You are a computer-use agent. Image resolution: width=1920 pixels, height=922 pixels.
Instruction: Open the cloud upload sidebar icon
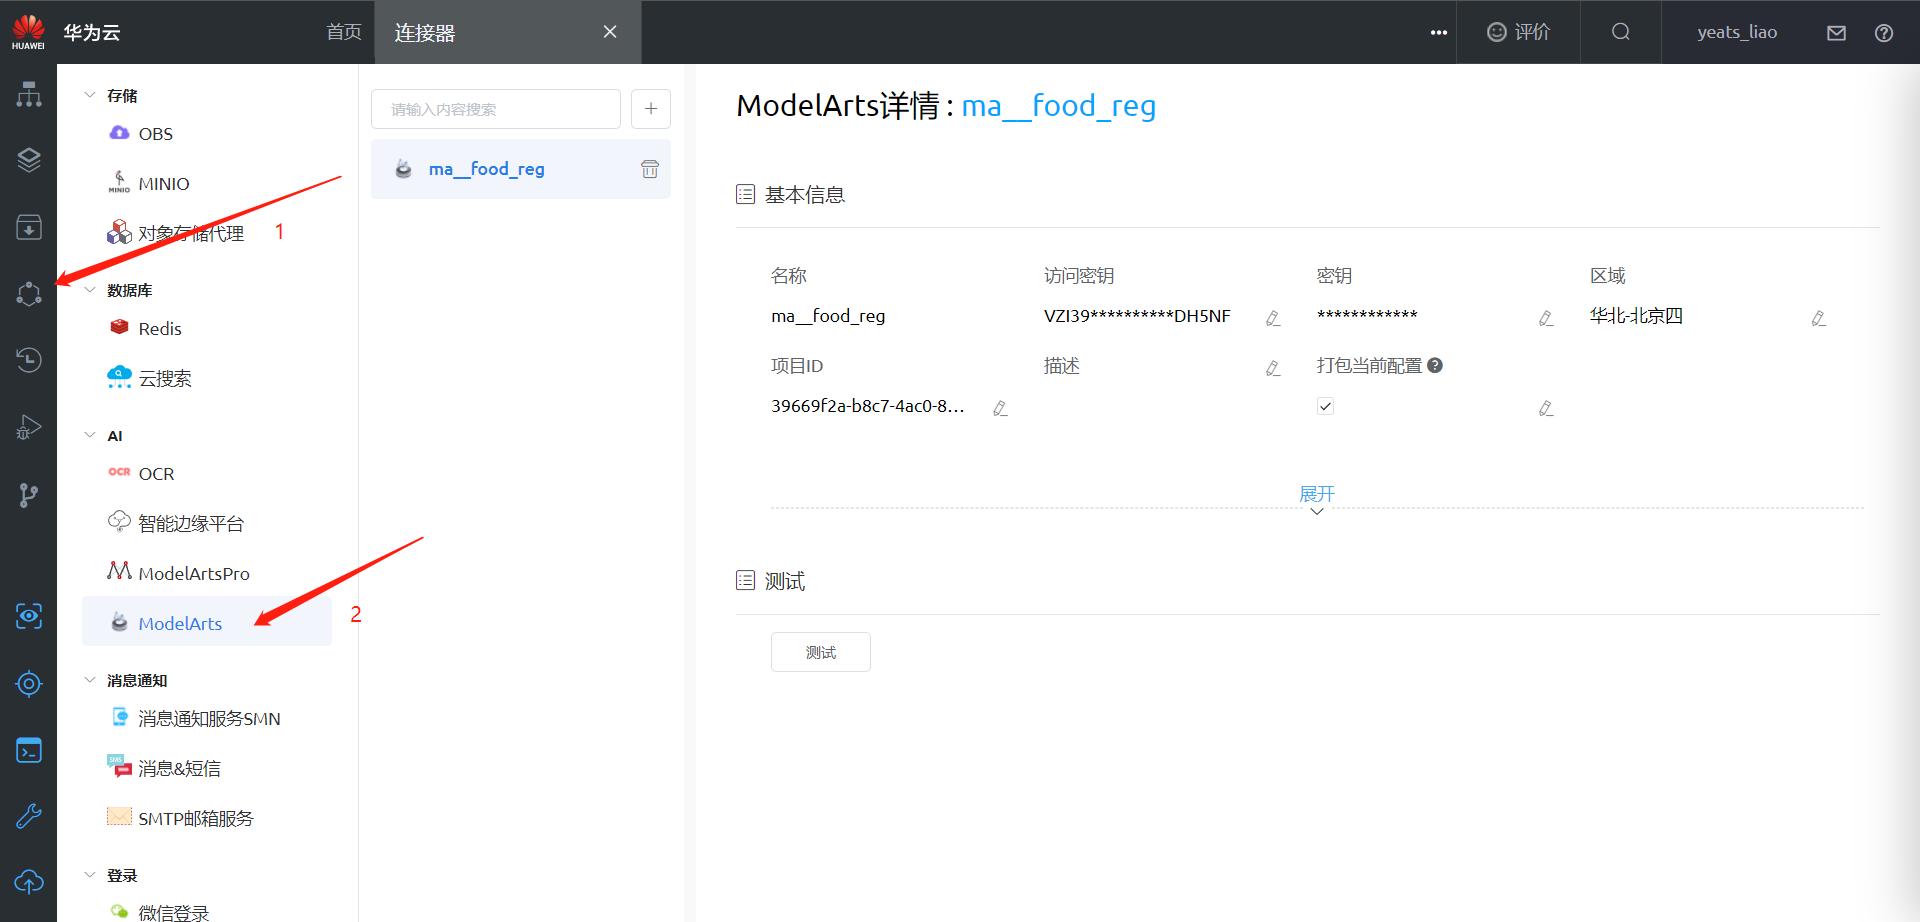tap(29, 881)
